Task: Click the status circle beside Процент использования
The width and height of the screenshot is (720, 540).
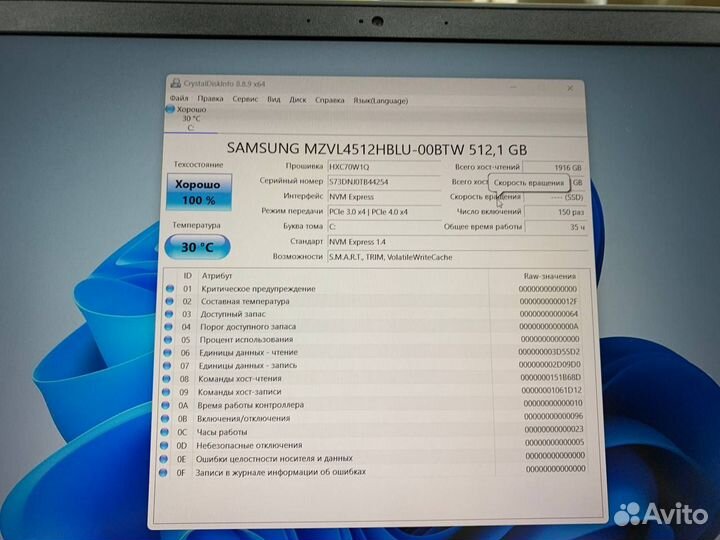Action: tap(169, 340)
